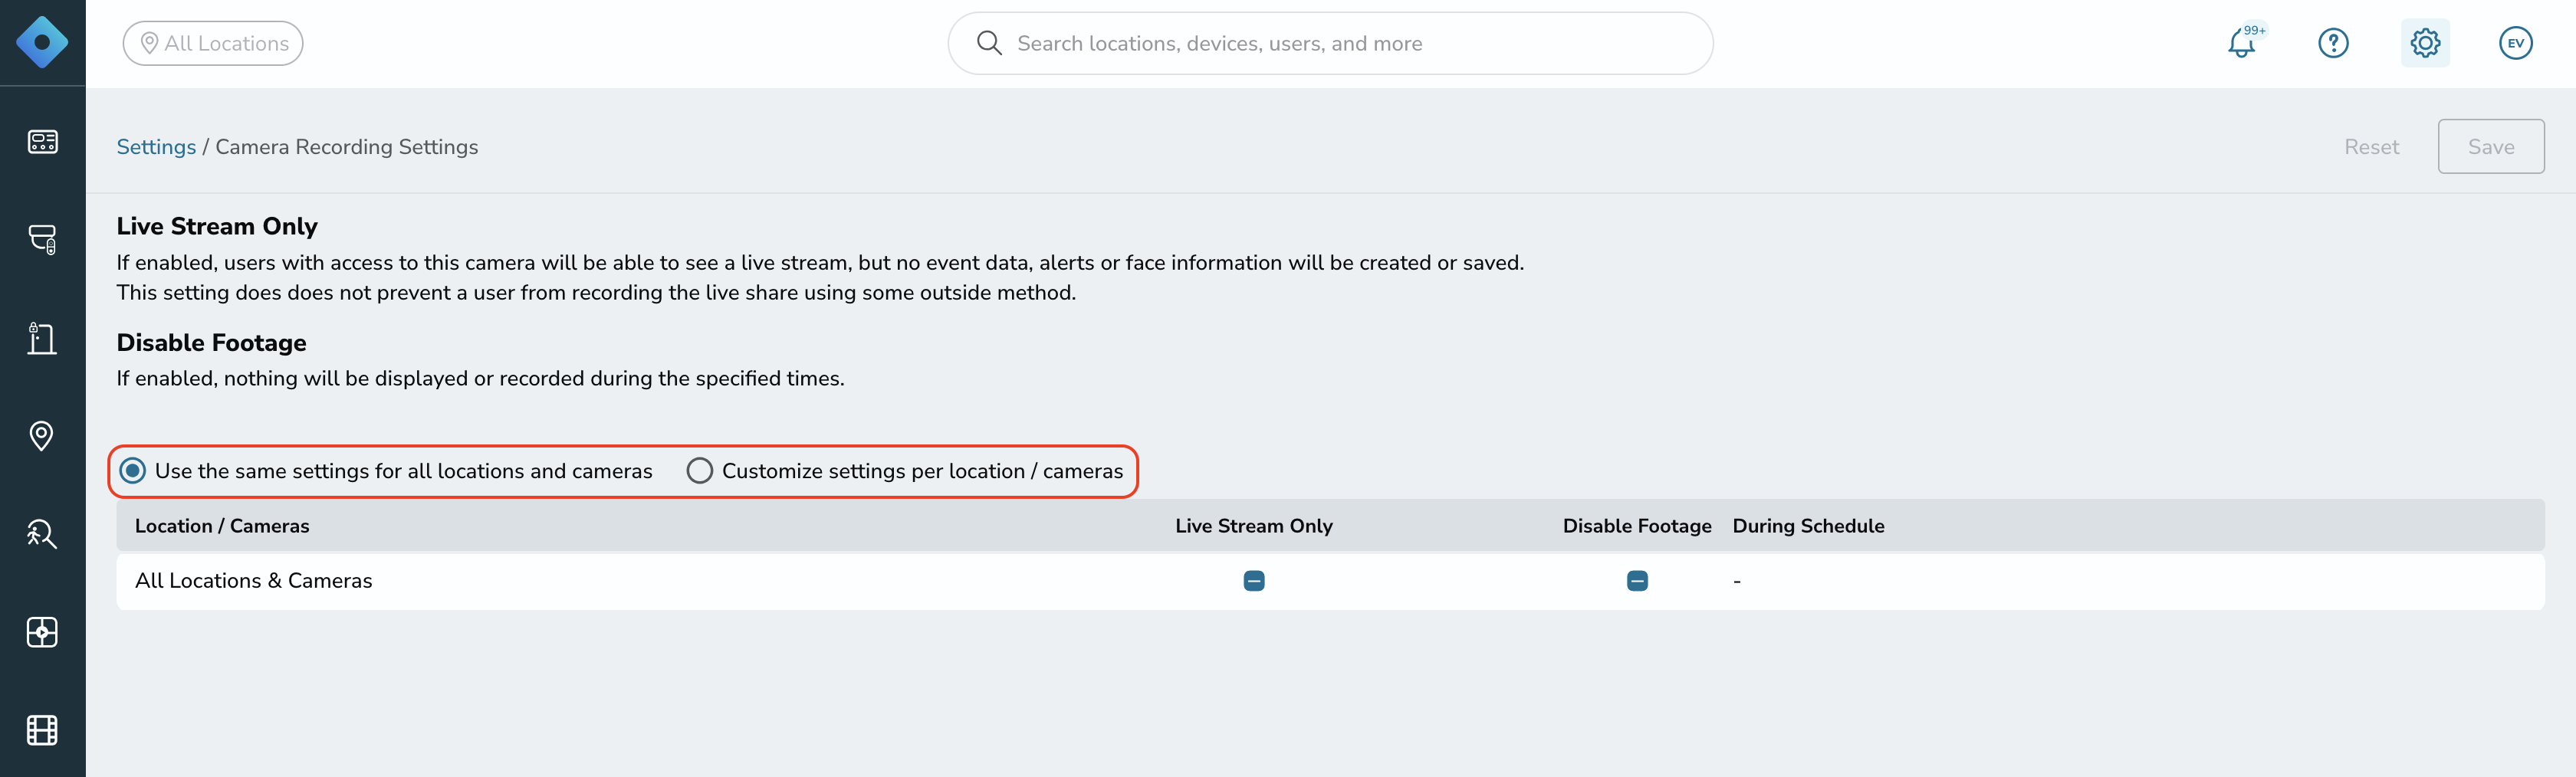Toggle Disable Footage checkbox for All Locations
The image size is (2576, 777).
pos(1637,581)
